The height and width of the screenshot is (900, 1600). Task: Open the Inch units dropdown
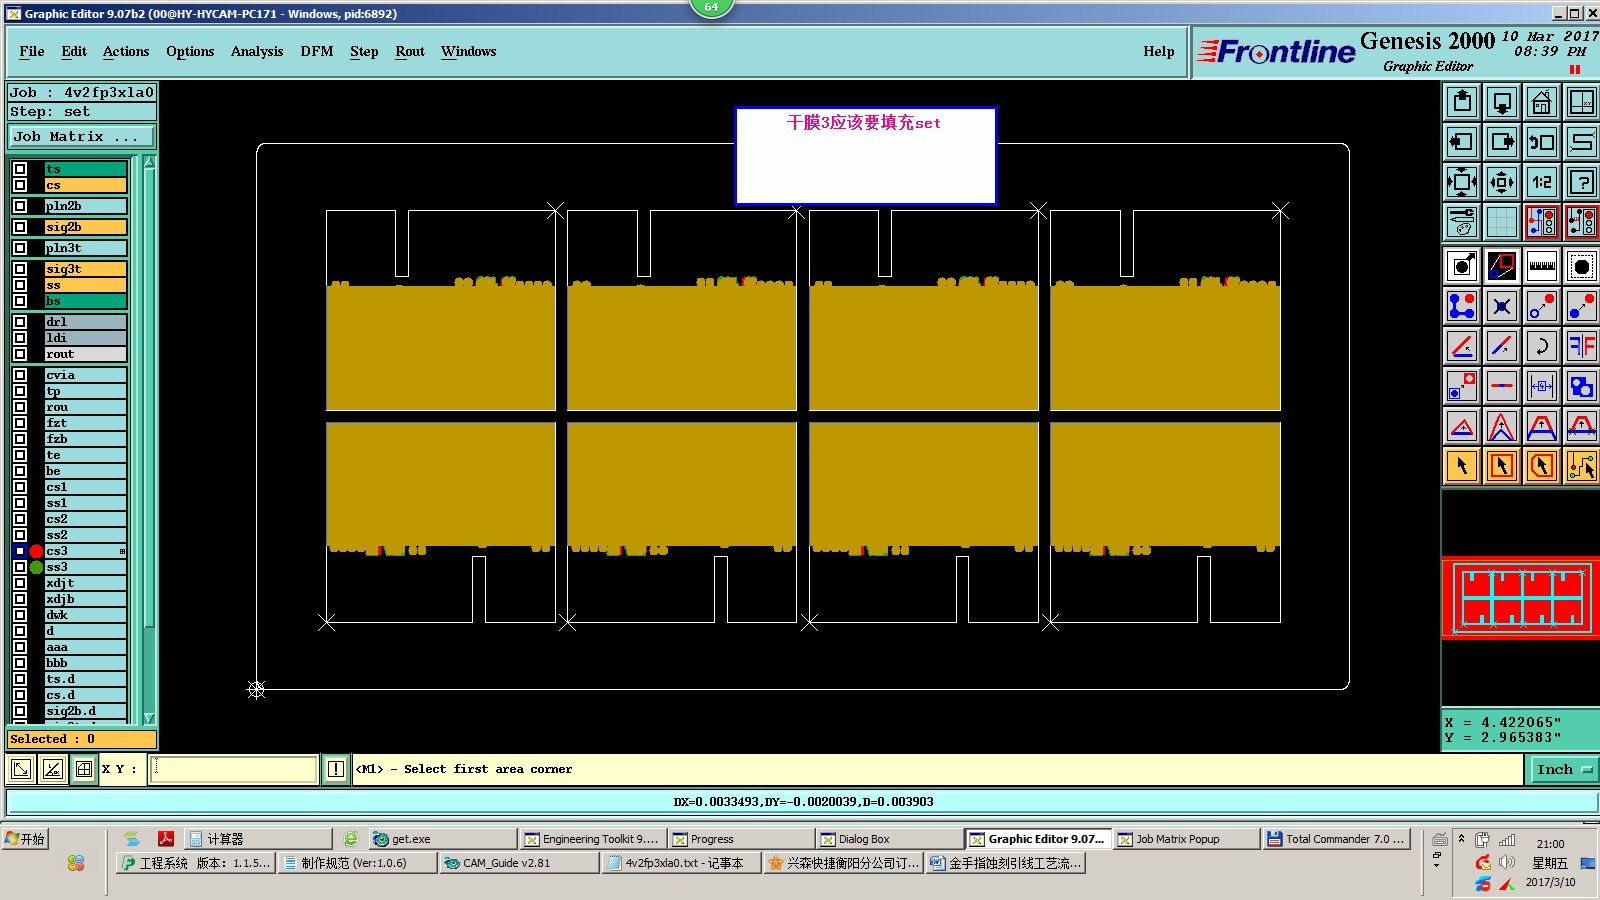1562,769
